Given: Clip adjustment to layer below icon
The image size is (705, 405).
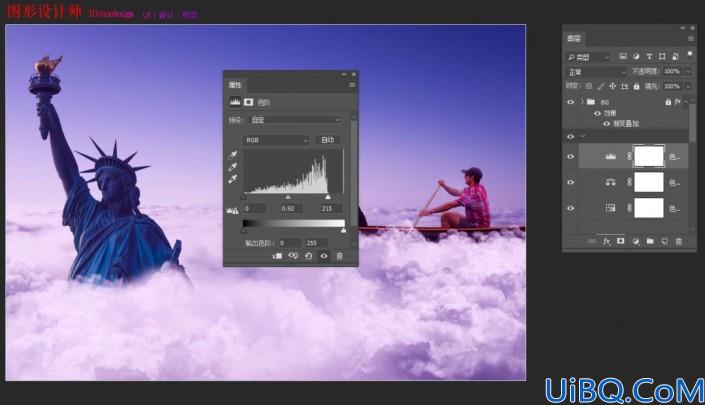Looking at the screenshot, I should point(277,256).
